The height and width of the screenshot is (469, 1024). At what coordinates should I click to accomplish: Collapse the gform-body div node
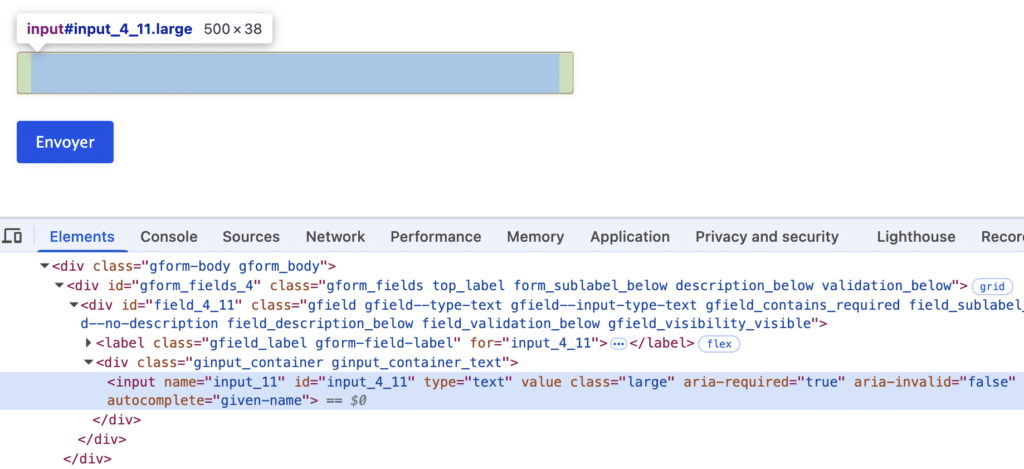coord(44,266)
